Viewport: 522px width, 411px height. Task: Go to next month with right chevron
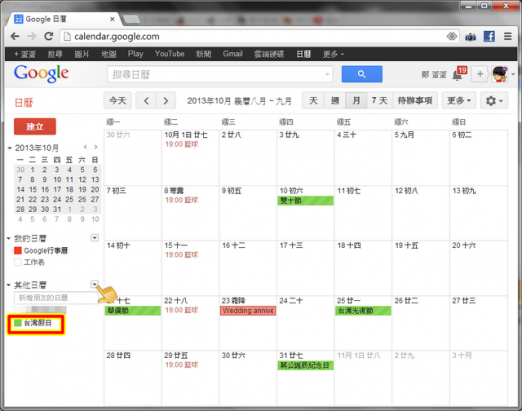(x=166, y=101)
